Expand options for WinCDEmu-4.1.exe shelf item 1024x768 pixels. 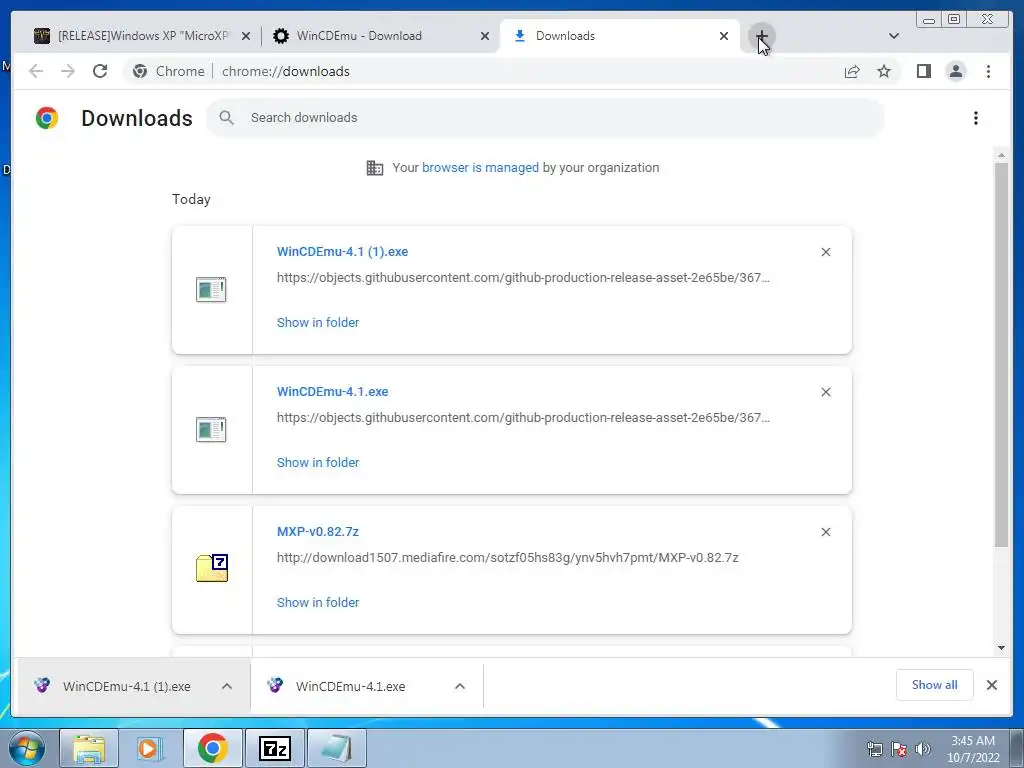pyautogui.click(x=460, y=686)
